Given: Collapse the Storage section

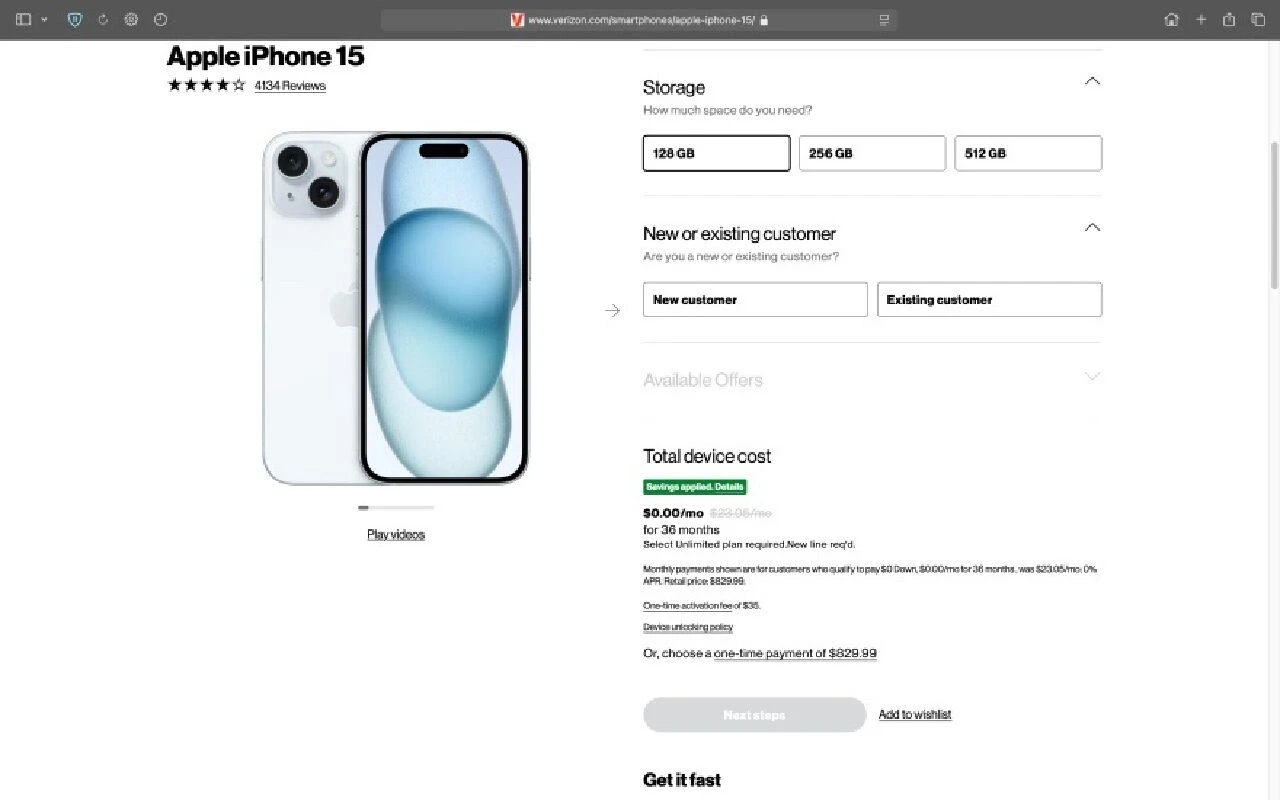Looking at the screenshot, I should (x=1092, y=80).
